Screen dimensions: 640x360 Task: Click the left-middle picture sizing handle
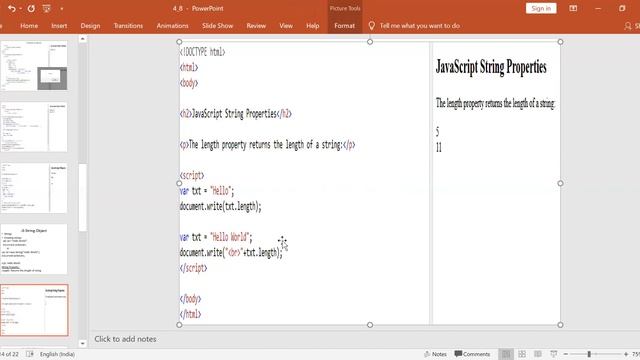(179, 183)
